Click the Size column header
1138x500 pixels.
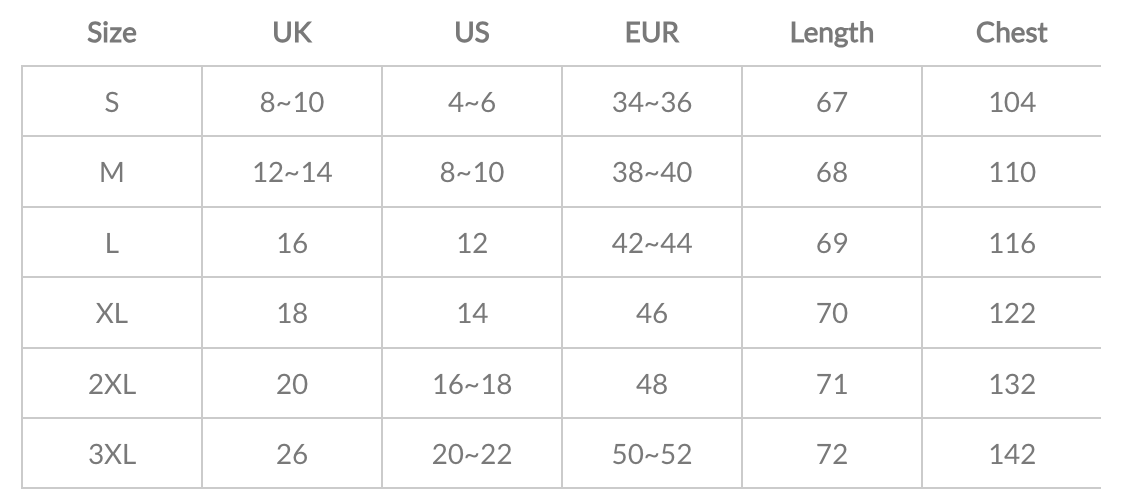click(x=112, y=33)
